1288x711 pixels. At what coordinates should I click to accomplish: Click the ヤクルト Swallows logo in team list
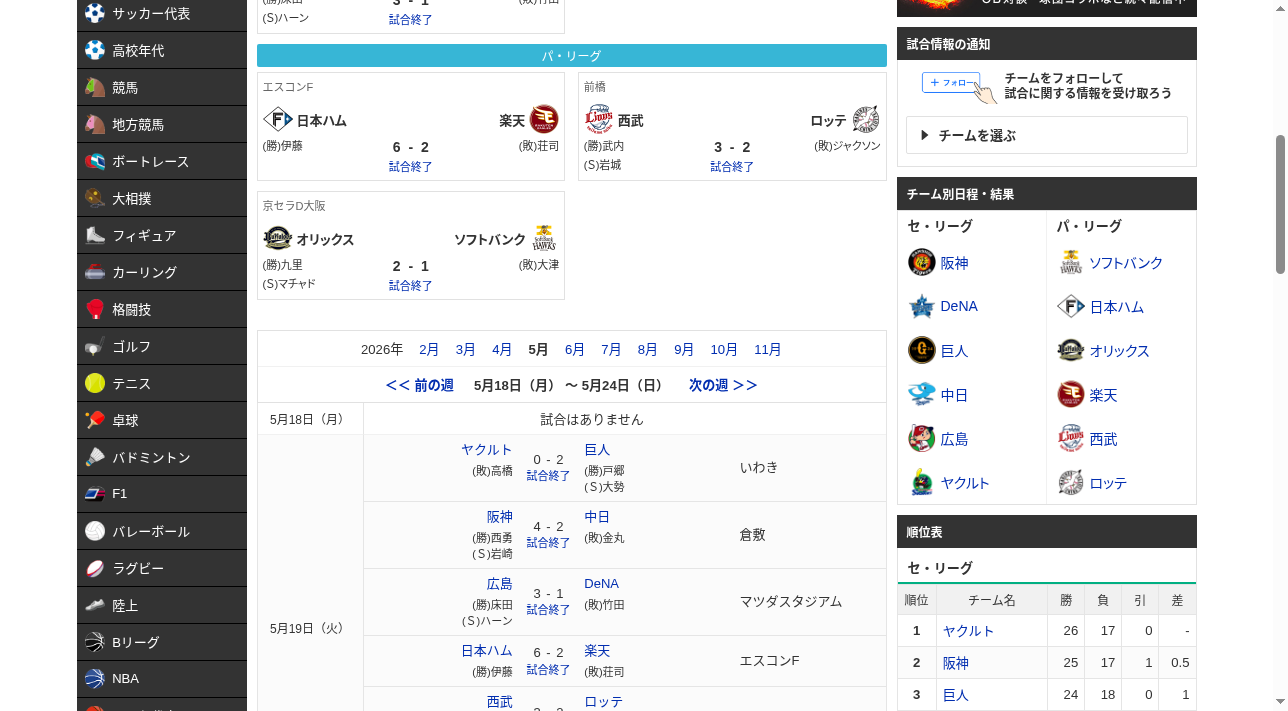(x=921, y=482)
